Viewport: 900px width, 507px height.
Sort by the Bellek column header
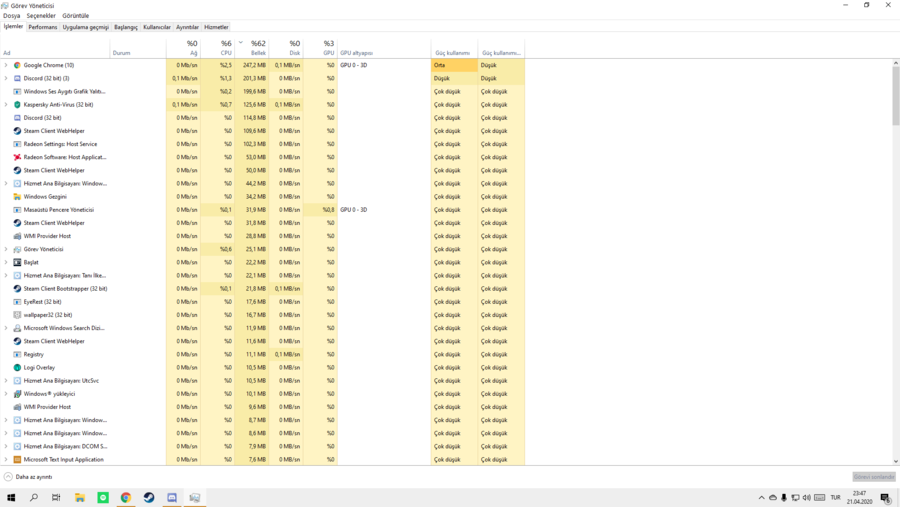coord(252,48)
